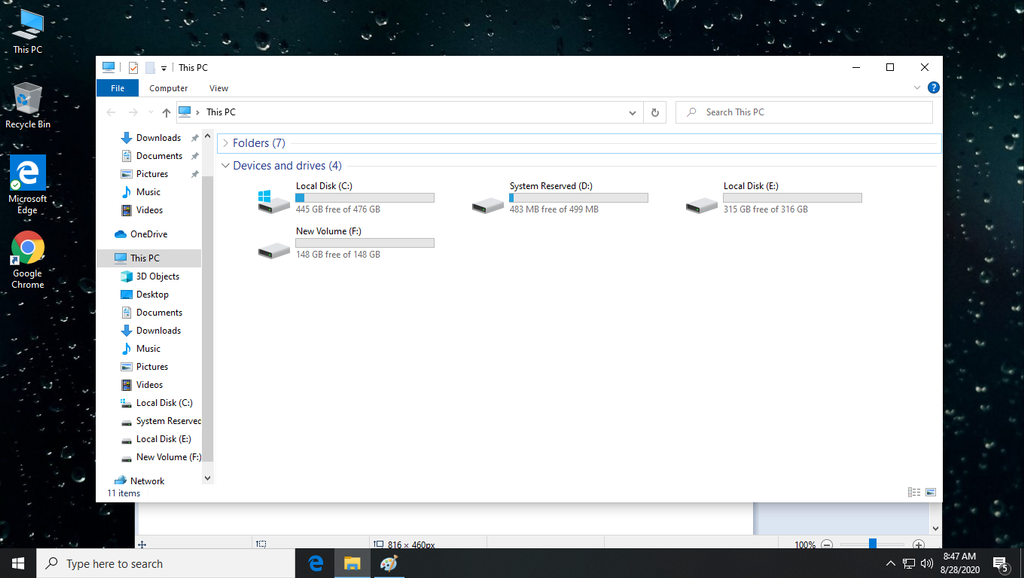Refresh the This PC address bar

pos(655,113)
